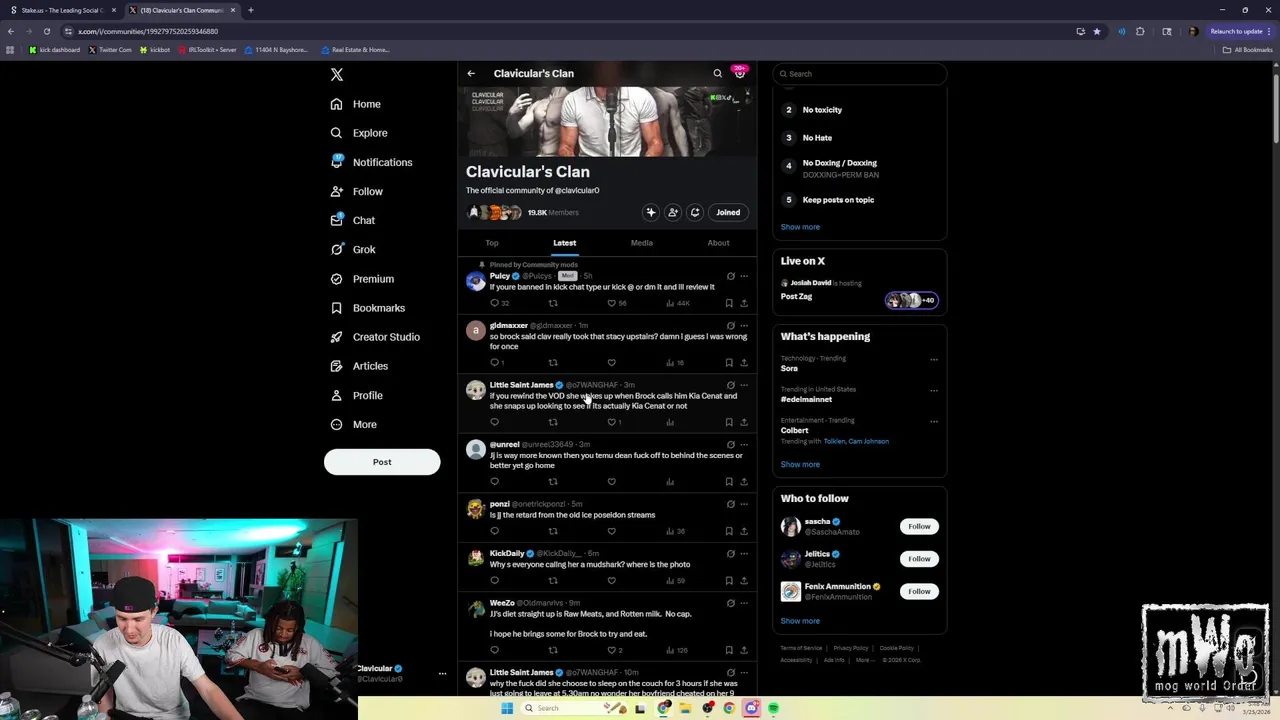Click the community search magnifier icon
Viewport: 1280px width, 720px height.
click(717, 73)
